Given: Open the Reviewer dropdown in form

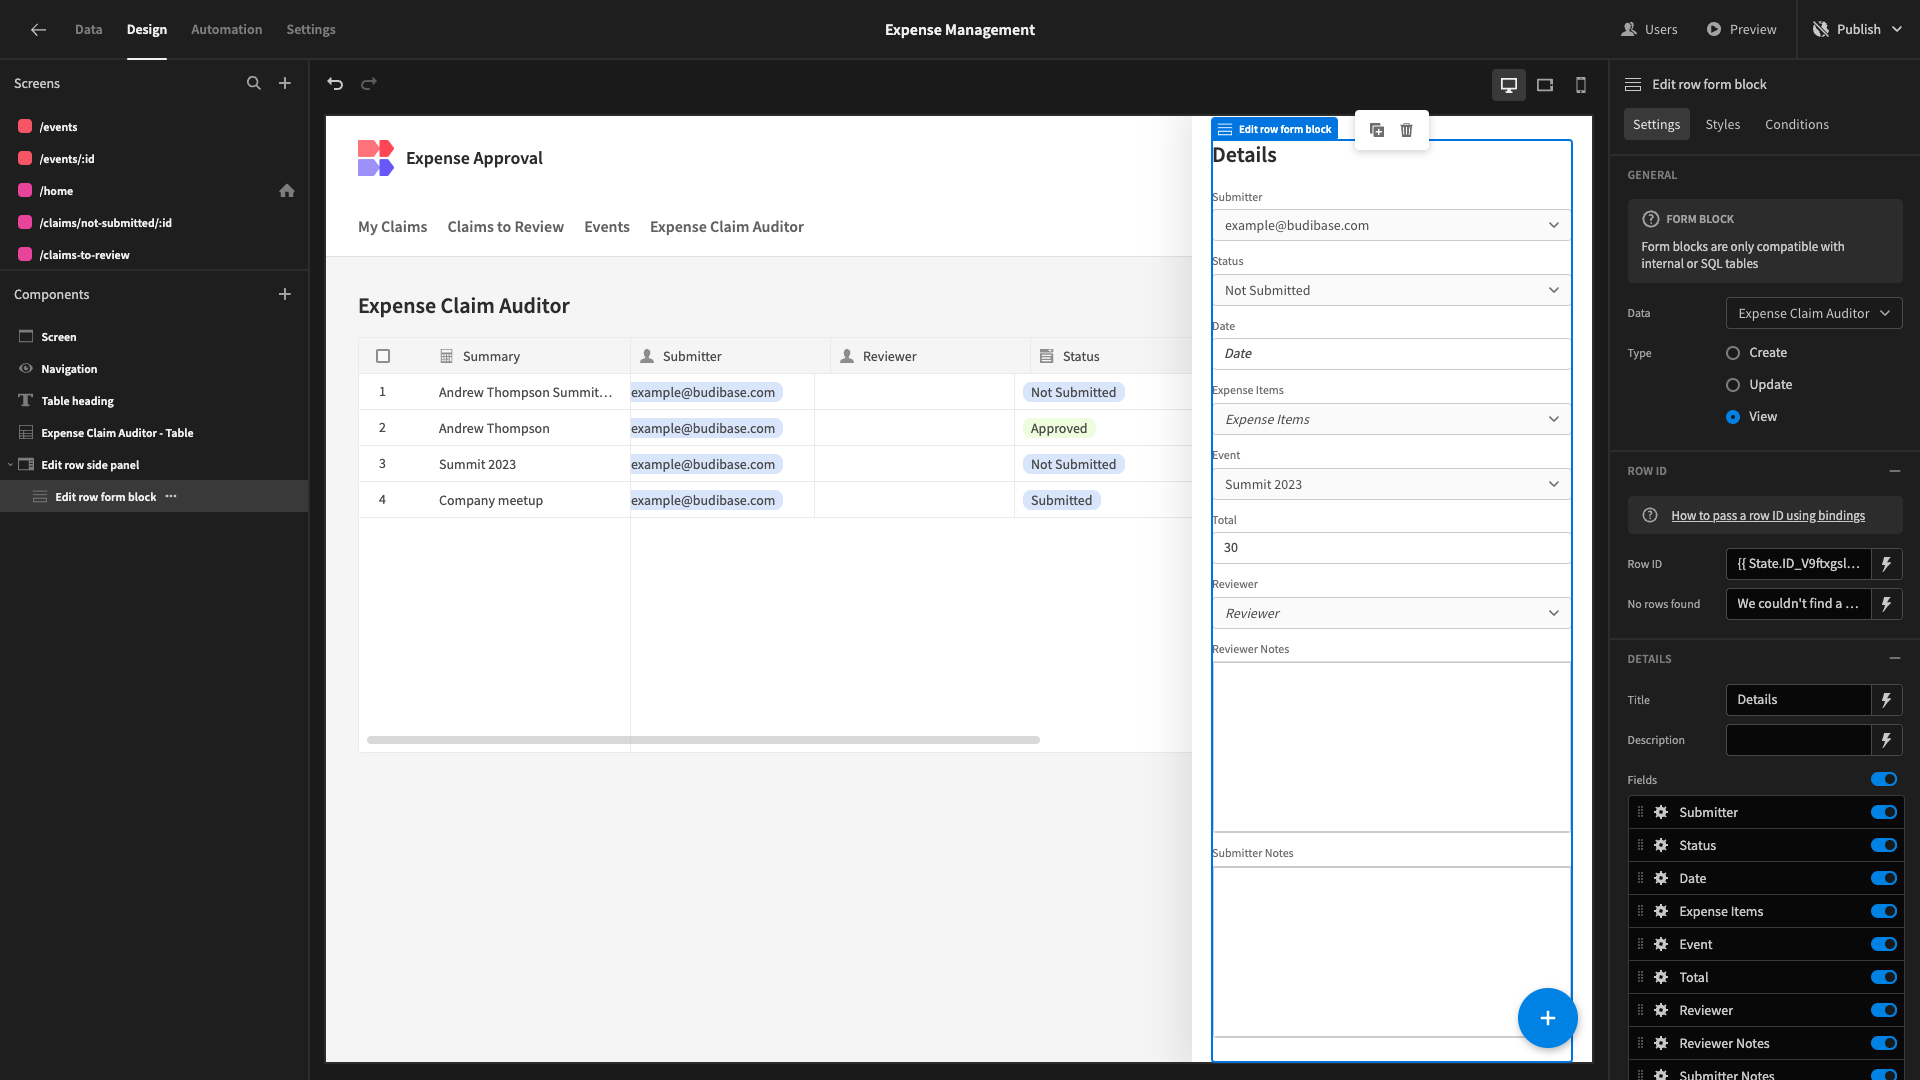Looking at the screenshot, I should pos(1391,613).
